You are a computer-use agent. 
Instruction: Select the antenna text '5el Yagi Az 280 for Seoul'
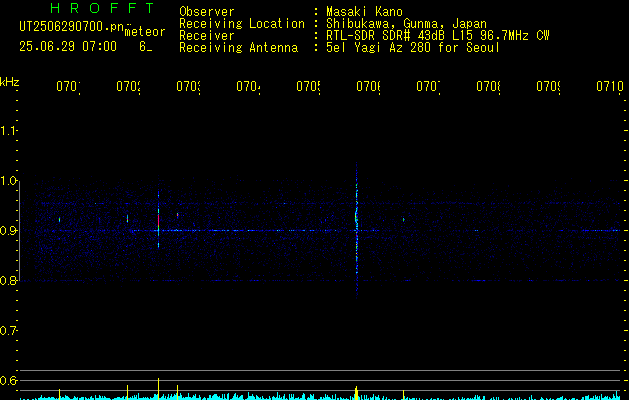tap(413, 48)
